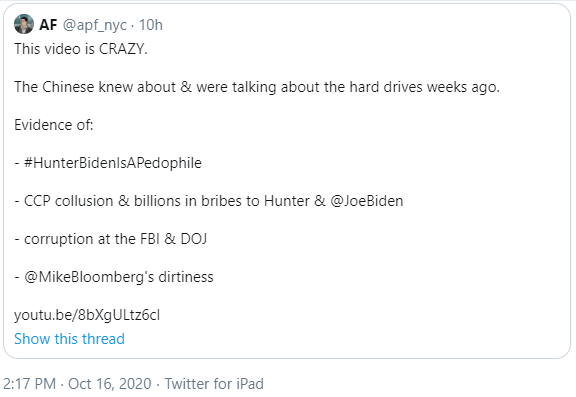Screen dimensions: 576x397
Task: Click the 2:17 PM tweet time
Action: [29, 384]
